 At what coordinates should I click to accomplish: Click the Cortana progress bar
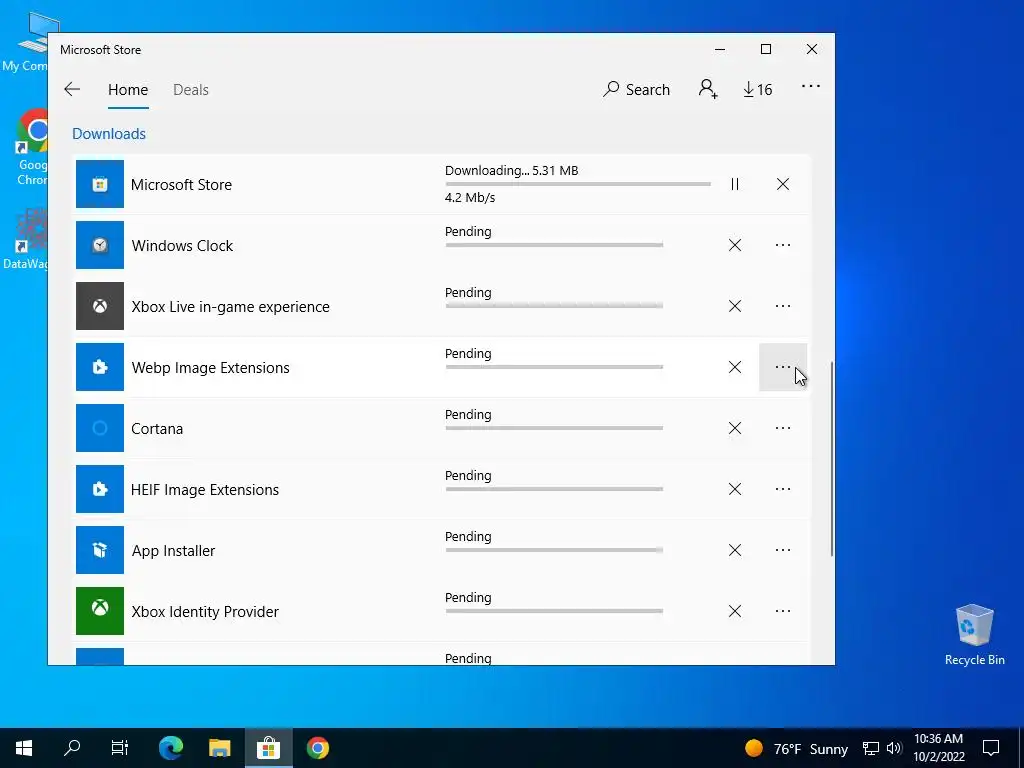point(554,428)
